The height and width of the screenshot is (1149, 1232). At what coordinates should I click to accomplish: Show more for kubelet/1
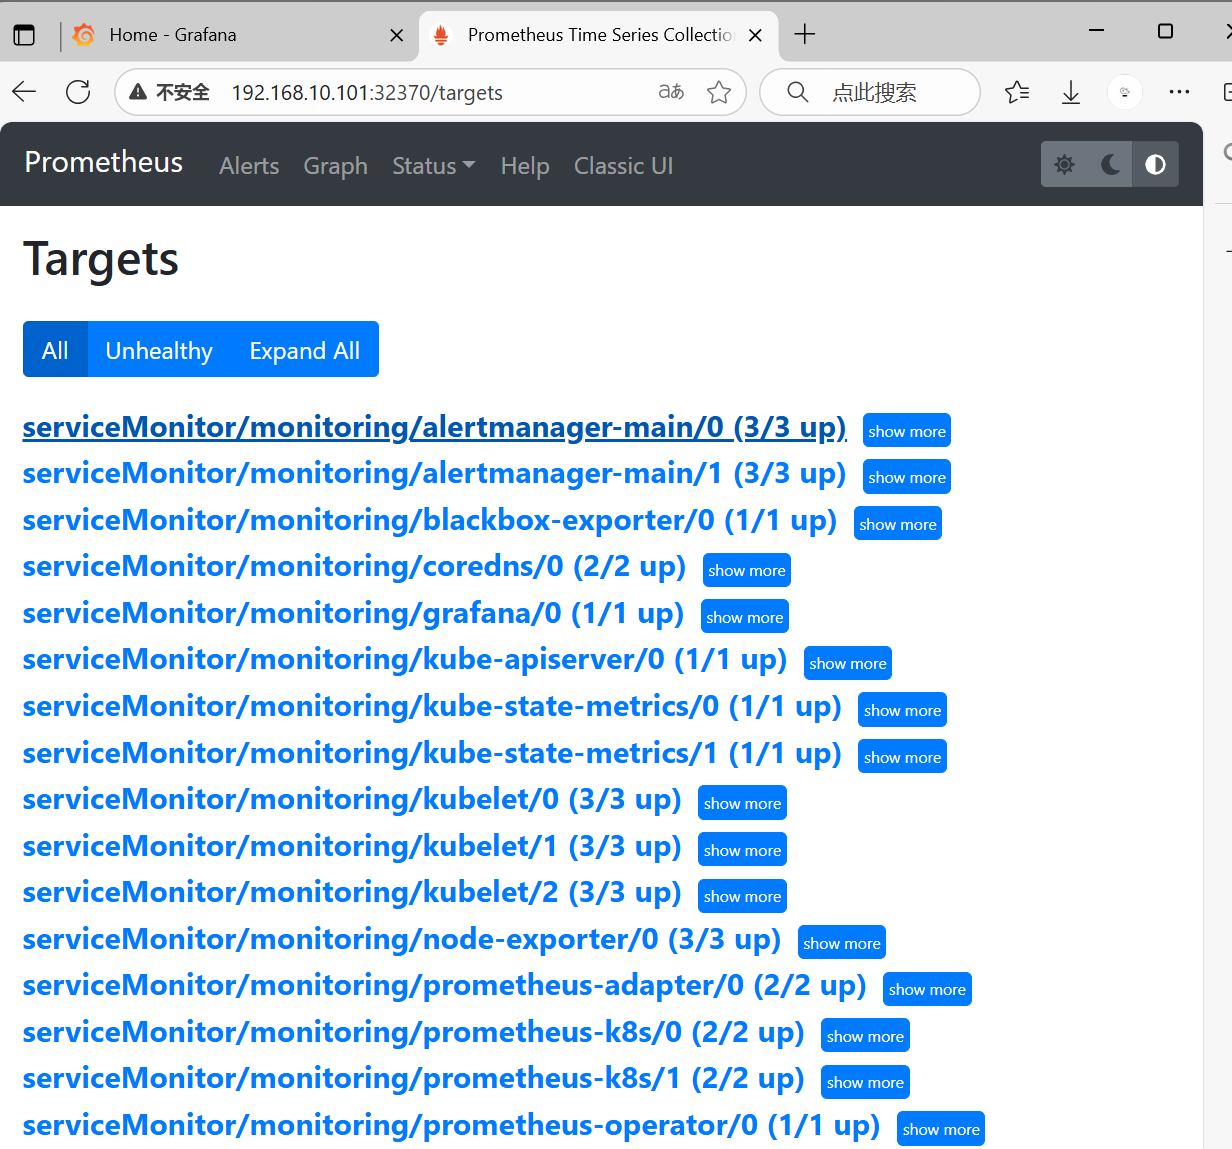point(743,850)
